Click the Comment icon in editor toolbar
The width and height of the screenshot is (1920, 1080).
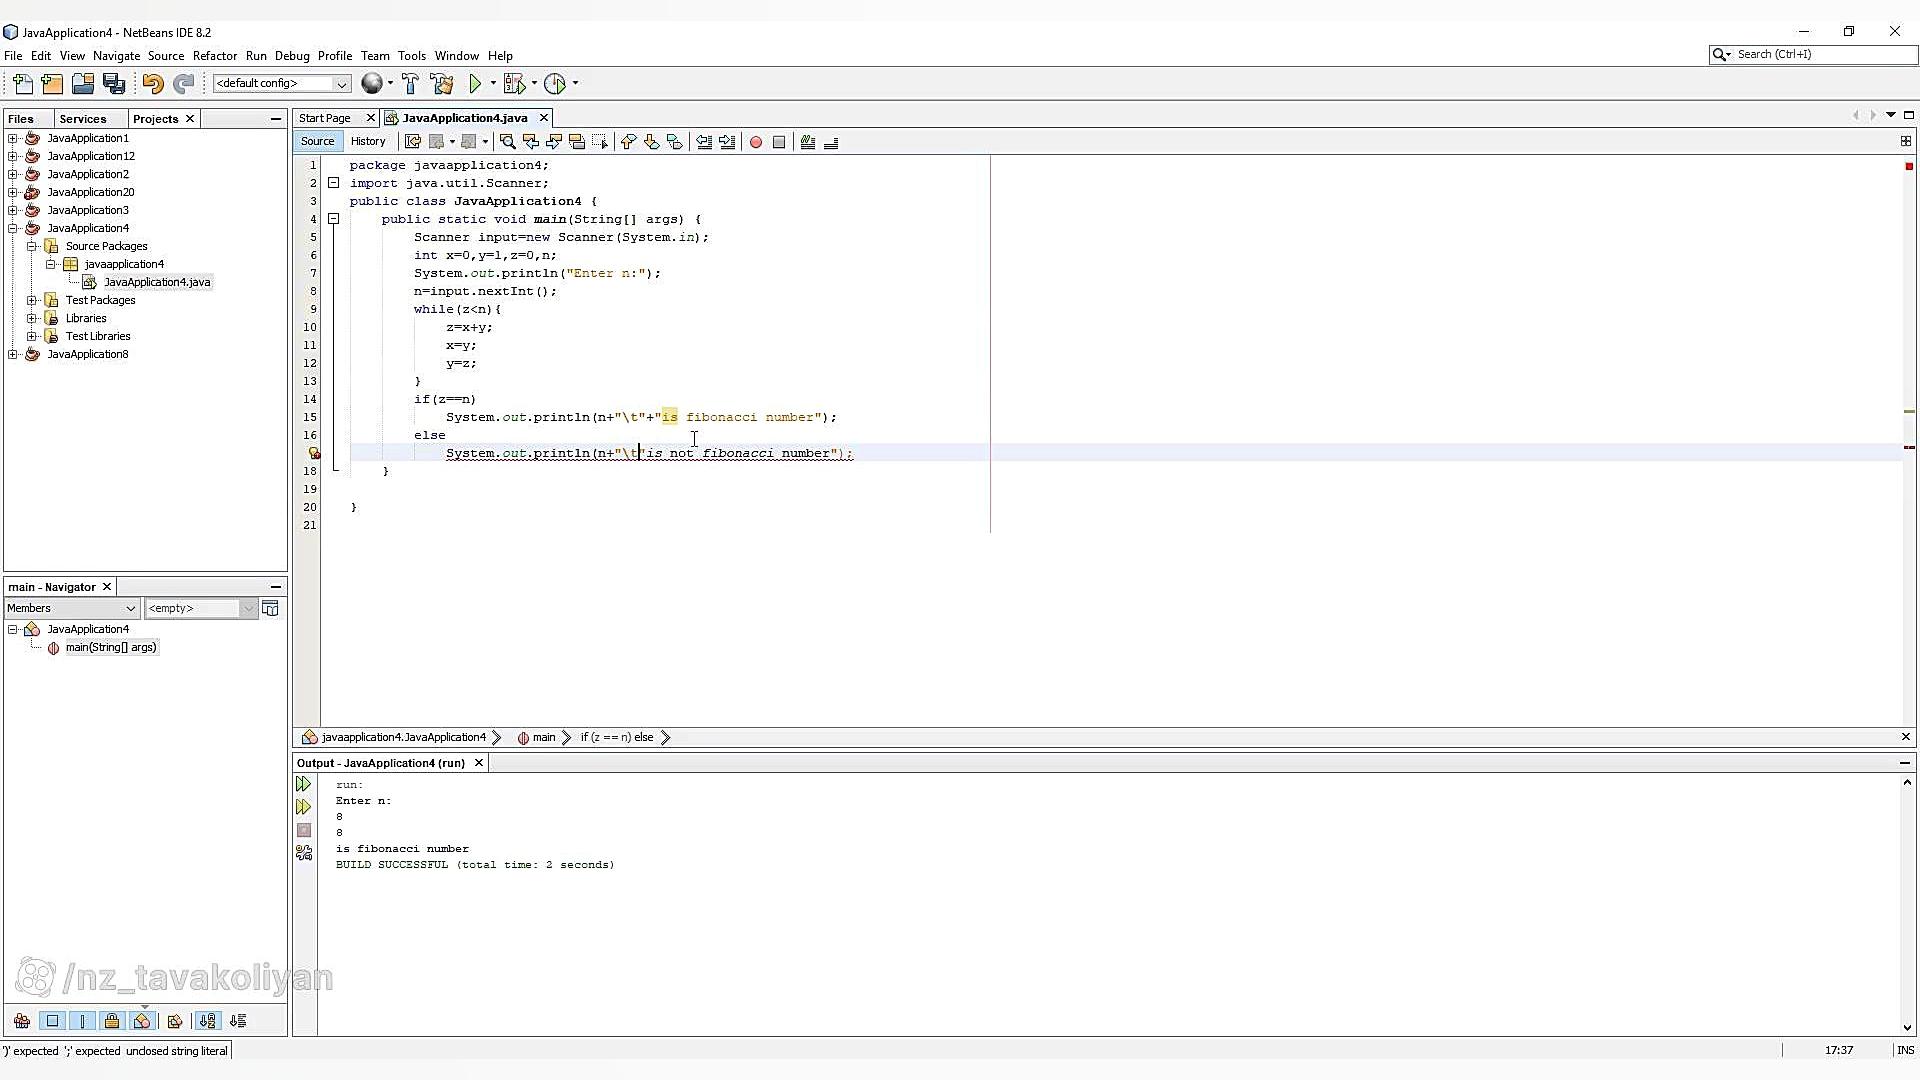(x=808, y=142)
